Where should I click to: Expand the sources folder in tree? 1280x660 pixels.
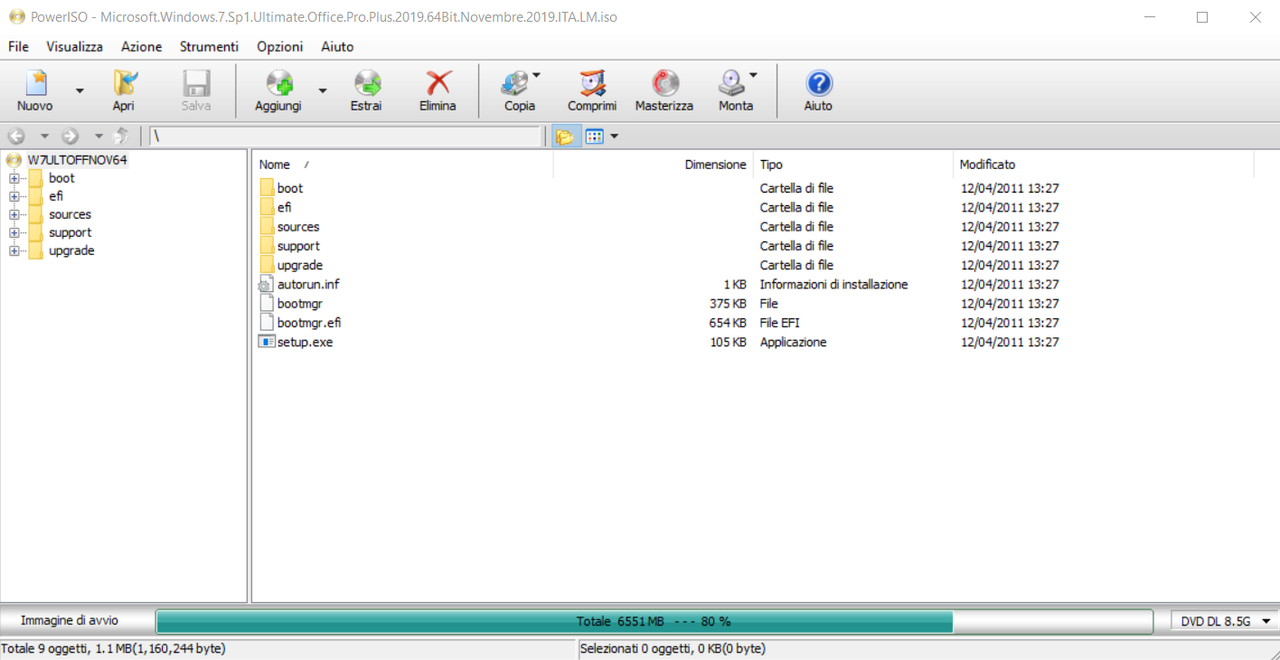[14, 214]
